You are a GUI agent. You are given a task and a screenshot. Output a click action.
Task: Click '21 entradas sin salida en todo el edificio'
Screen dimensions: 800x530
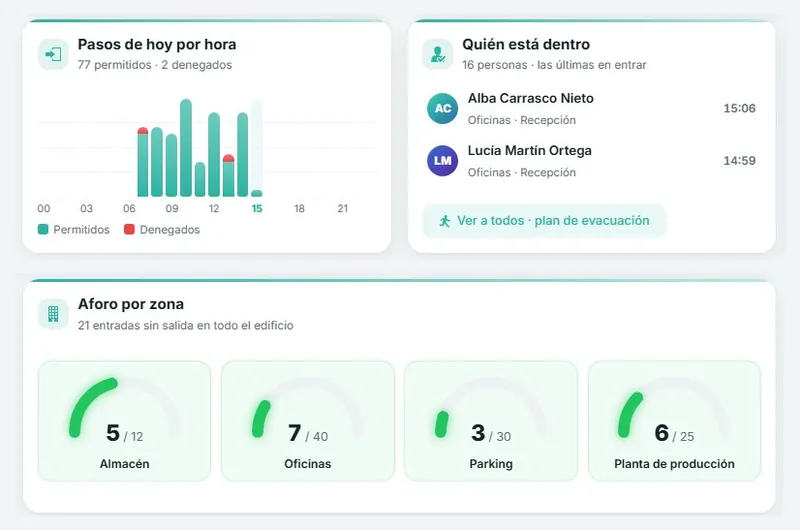click(x=186, y=325)
